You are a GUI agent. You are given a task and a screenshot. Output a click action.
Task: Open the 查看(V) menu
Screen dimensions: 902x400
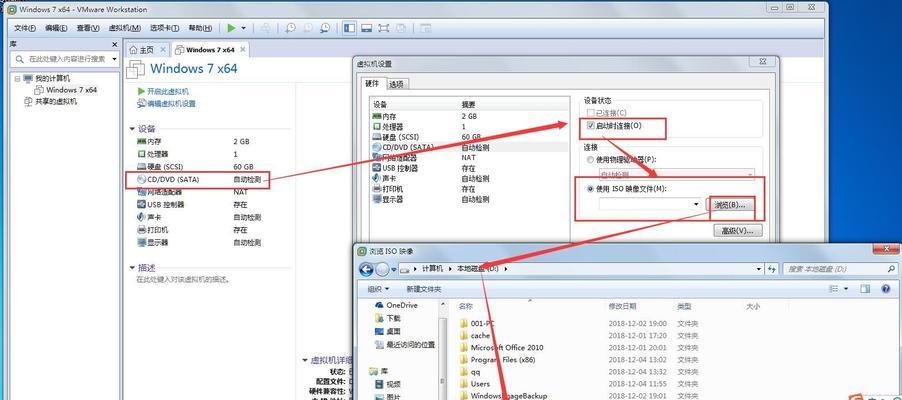87,28
